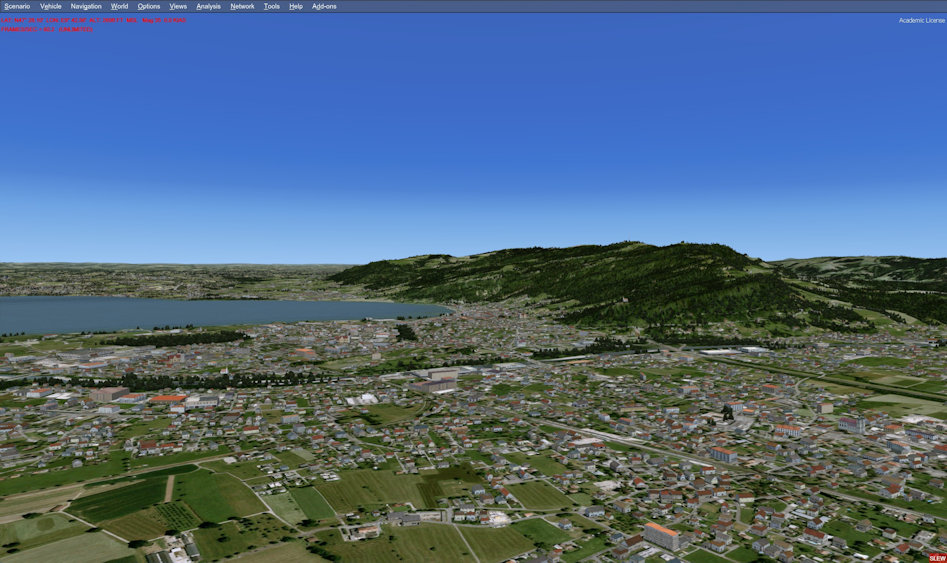Open the Options menu
The width and height of the screenshot is (947, 563).
pyautogui.click(x=149, y=6)
